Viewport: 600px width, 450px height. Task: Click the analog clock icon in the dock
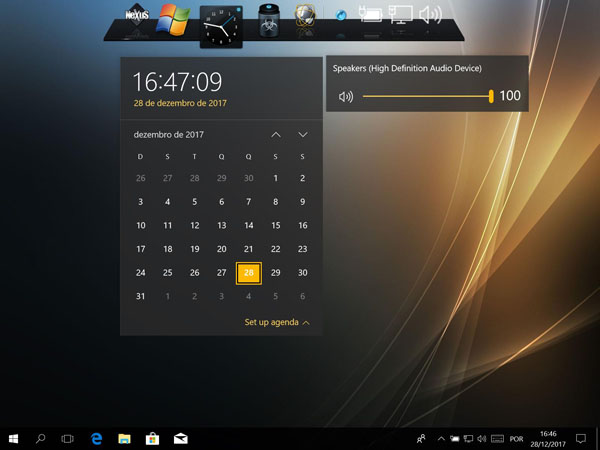pyautogui.click(x=221, y=26)
